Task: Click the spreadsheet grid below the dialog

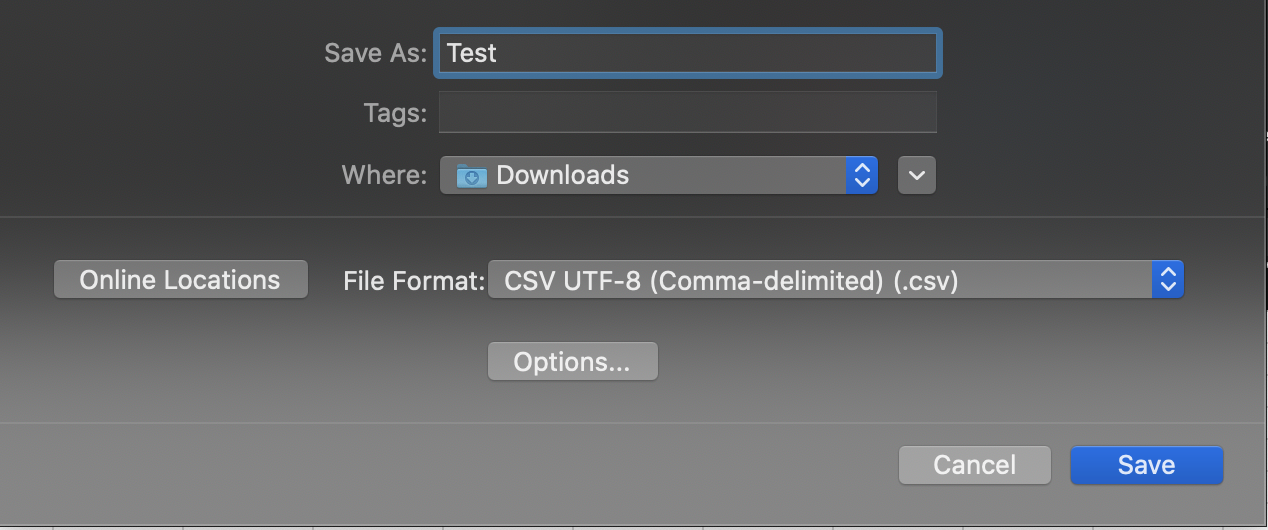Action: [634, 526]
